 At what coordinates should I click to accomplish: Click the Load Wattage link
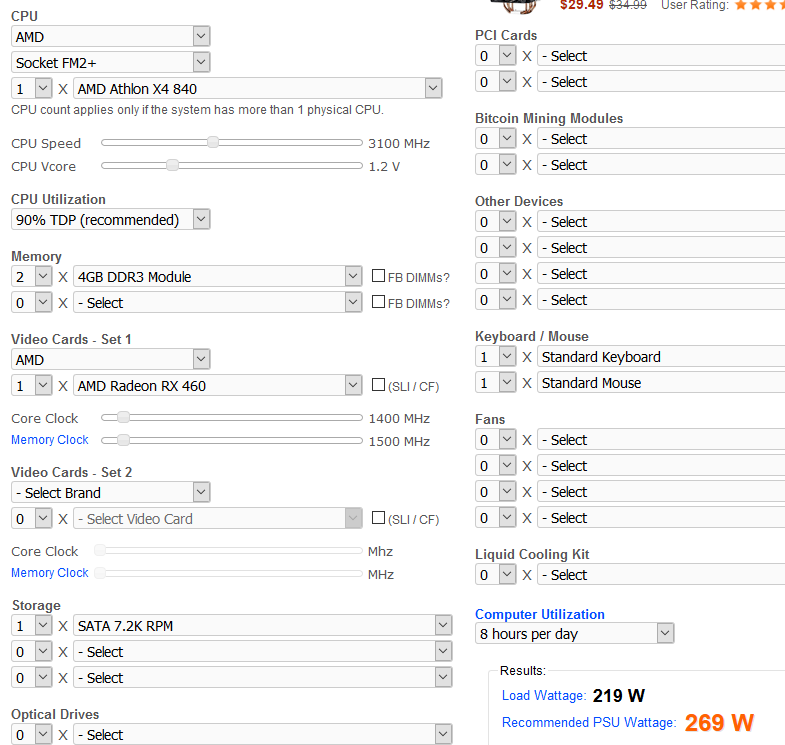(543, 695)
